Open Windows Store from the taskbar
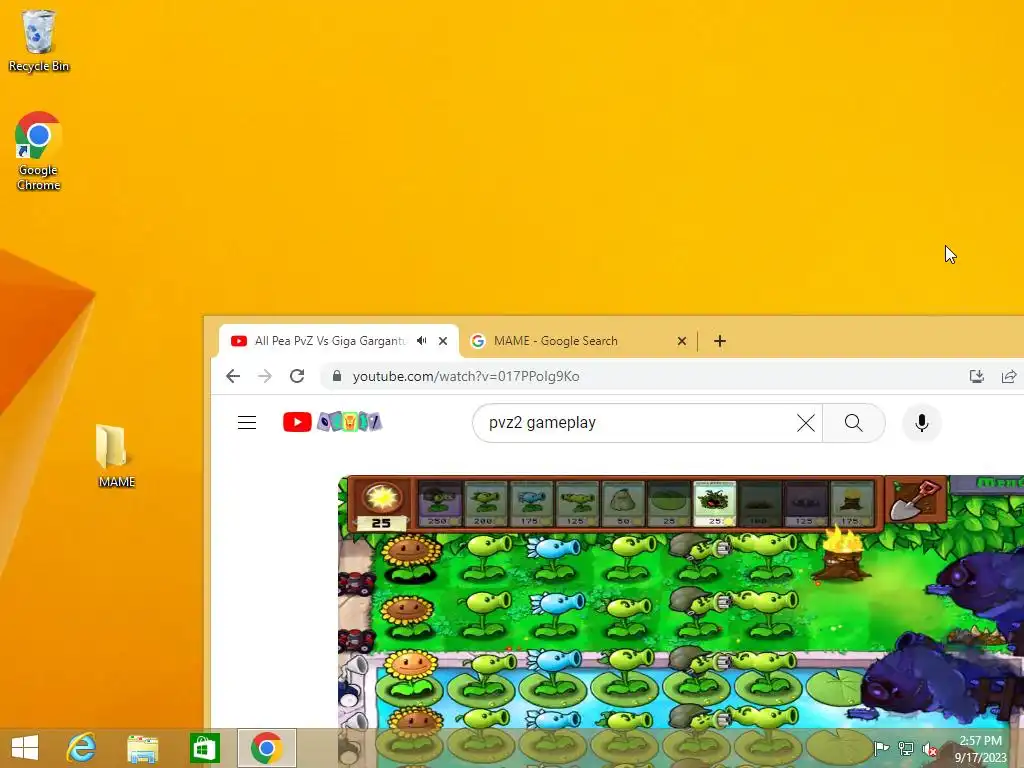Screen dimensions: 1024x768 (204, 748)
